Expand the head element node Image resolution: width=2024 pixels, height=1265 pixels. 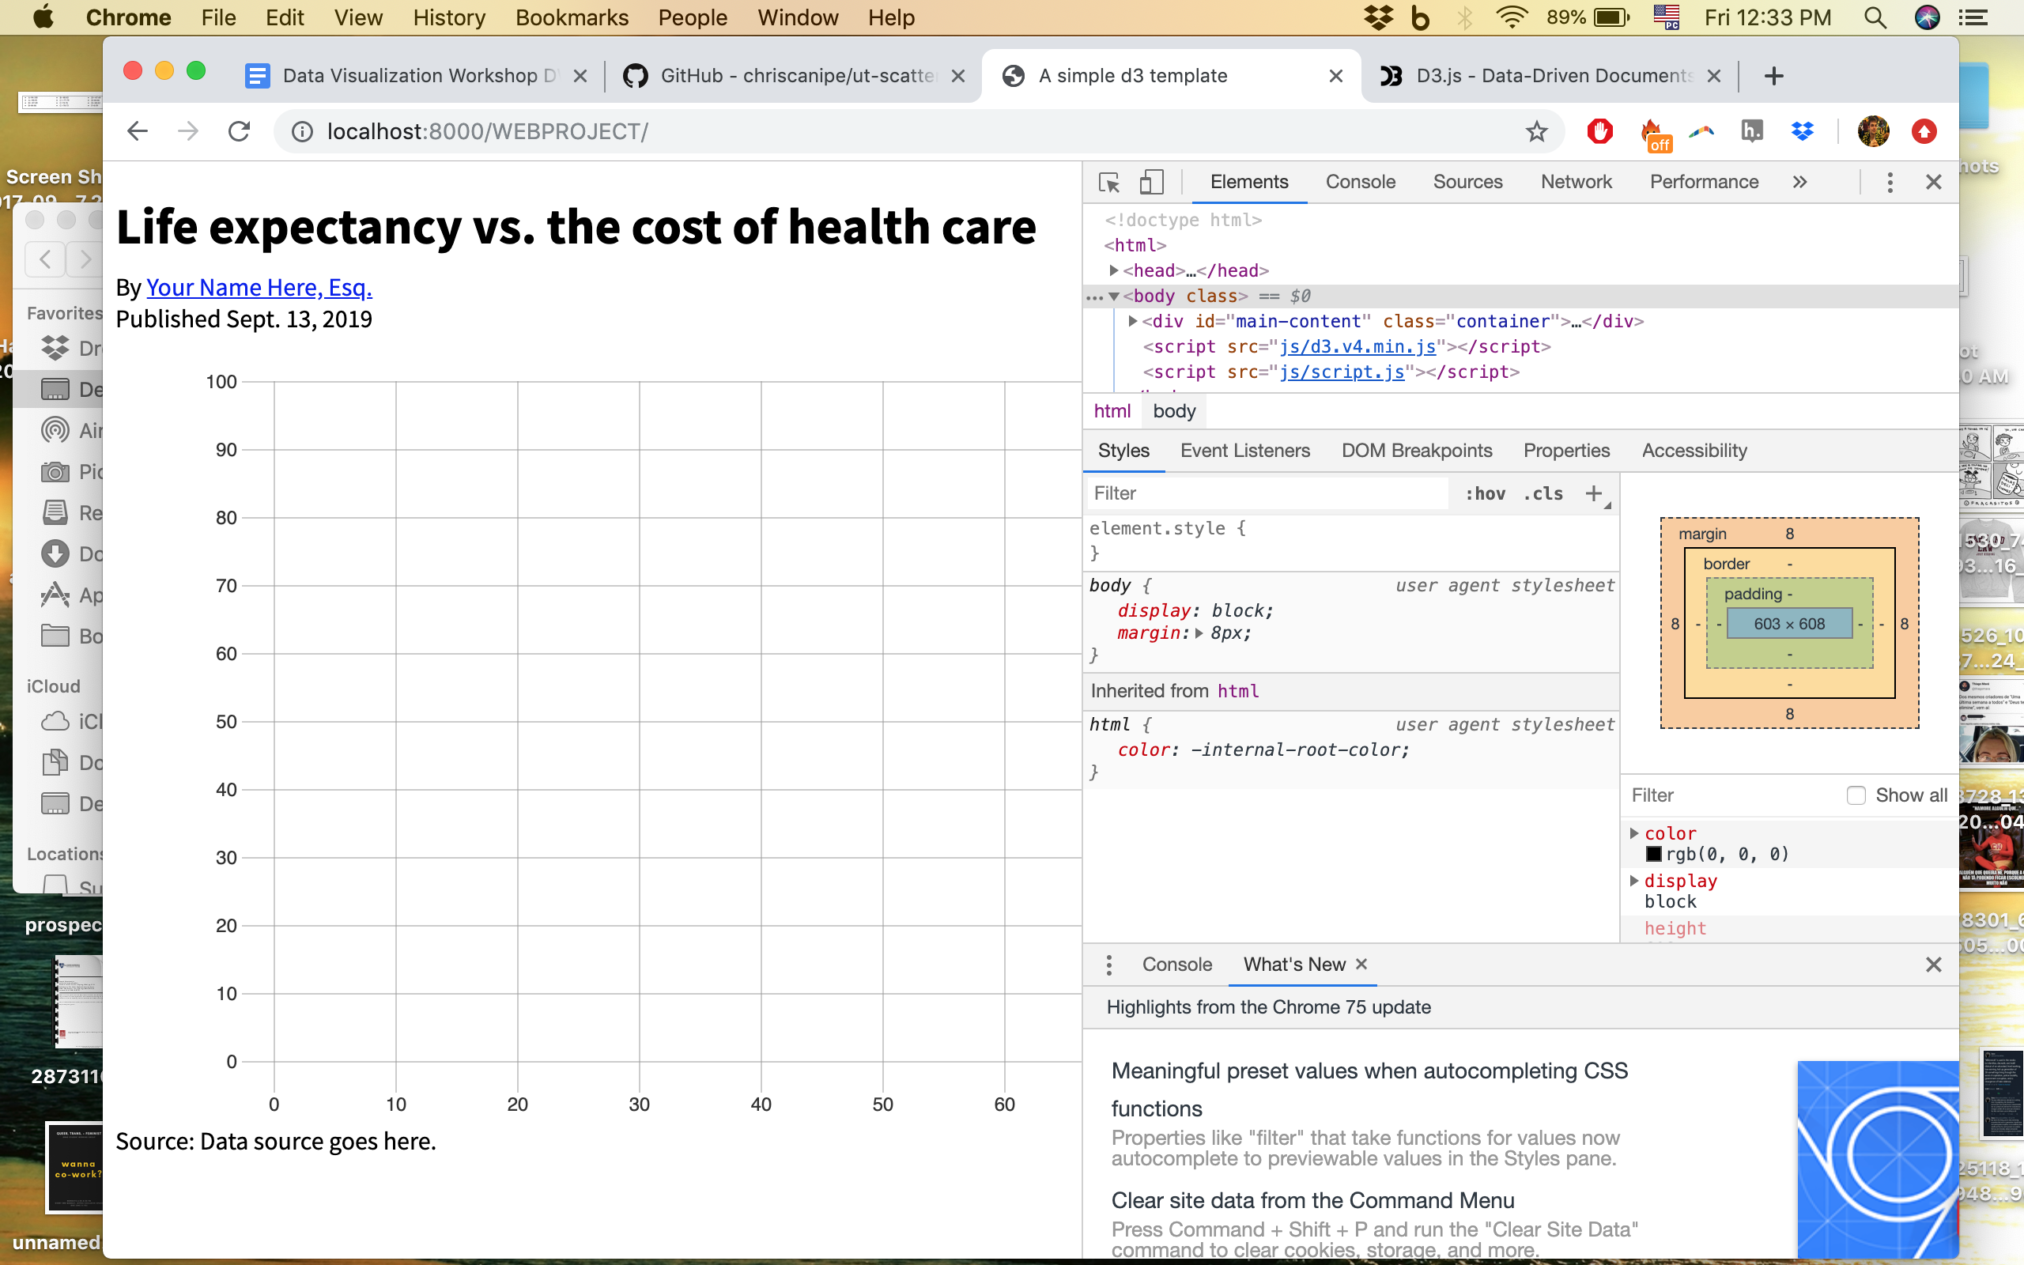coord(1113,270)
